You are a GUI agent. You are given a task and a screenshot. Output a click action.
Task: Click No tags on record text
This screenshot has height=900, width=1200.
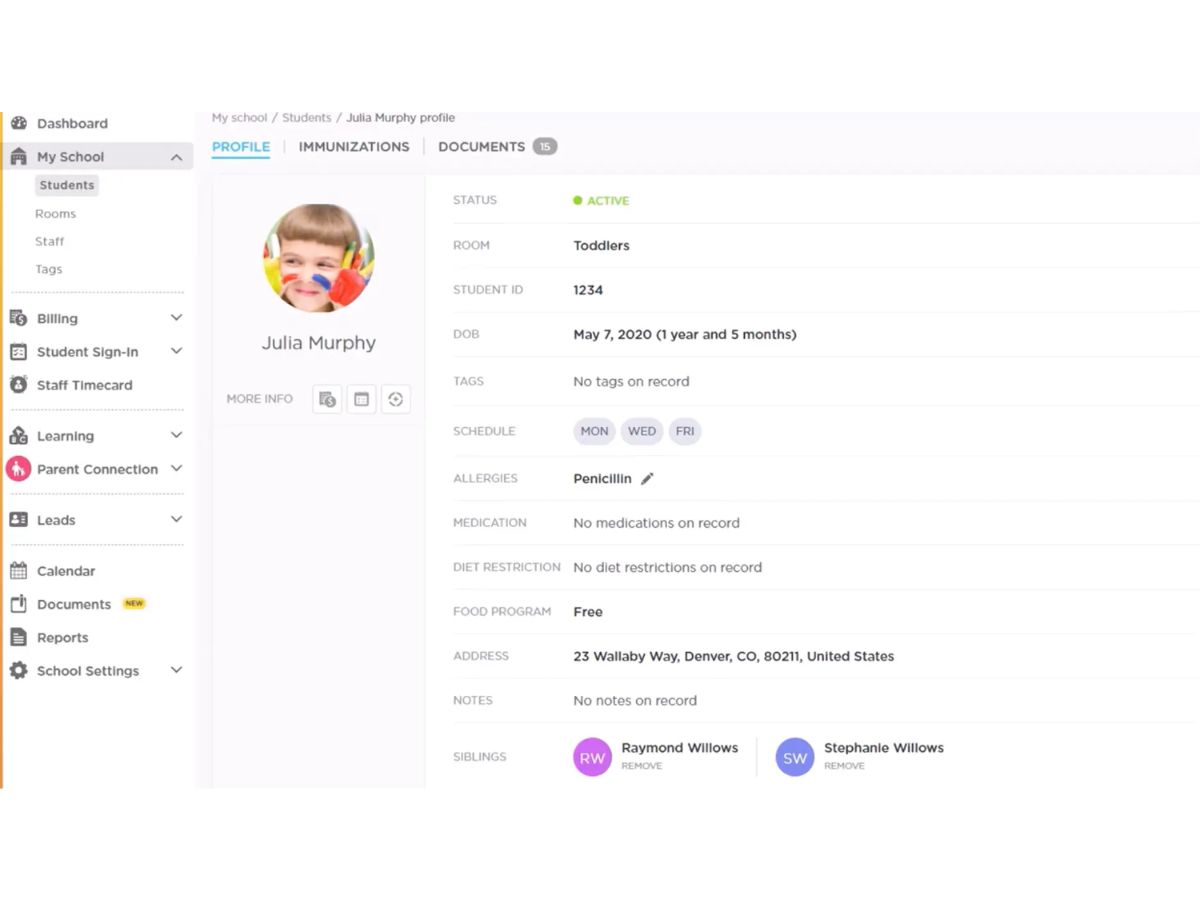(631, 382)
